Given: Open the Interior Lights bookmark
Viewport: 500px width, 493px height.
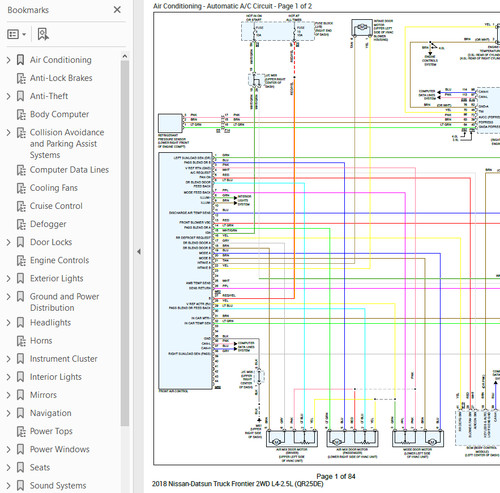Looking at the screenshot, I should (x=56, y=377).
